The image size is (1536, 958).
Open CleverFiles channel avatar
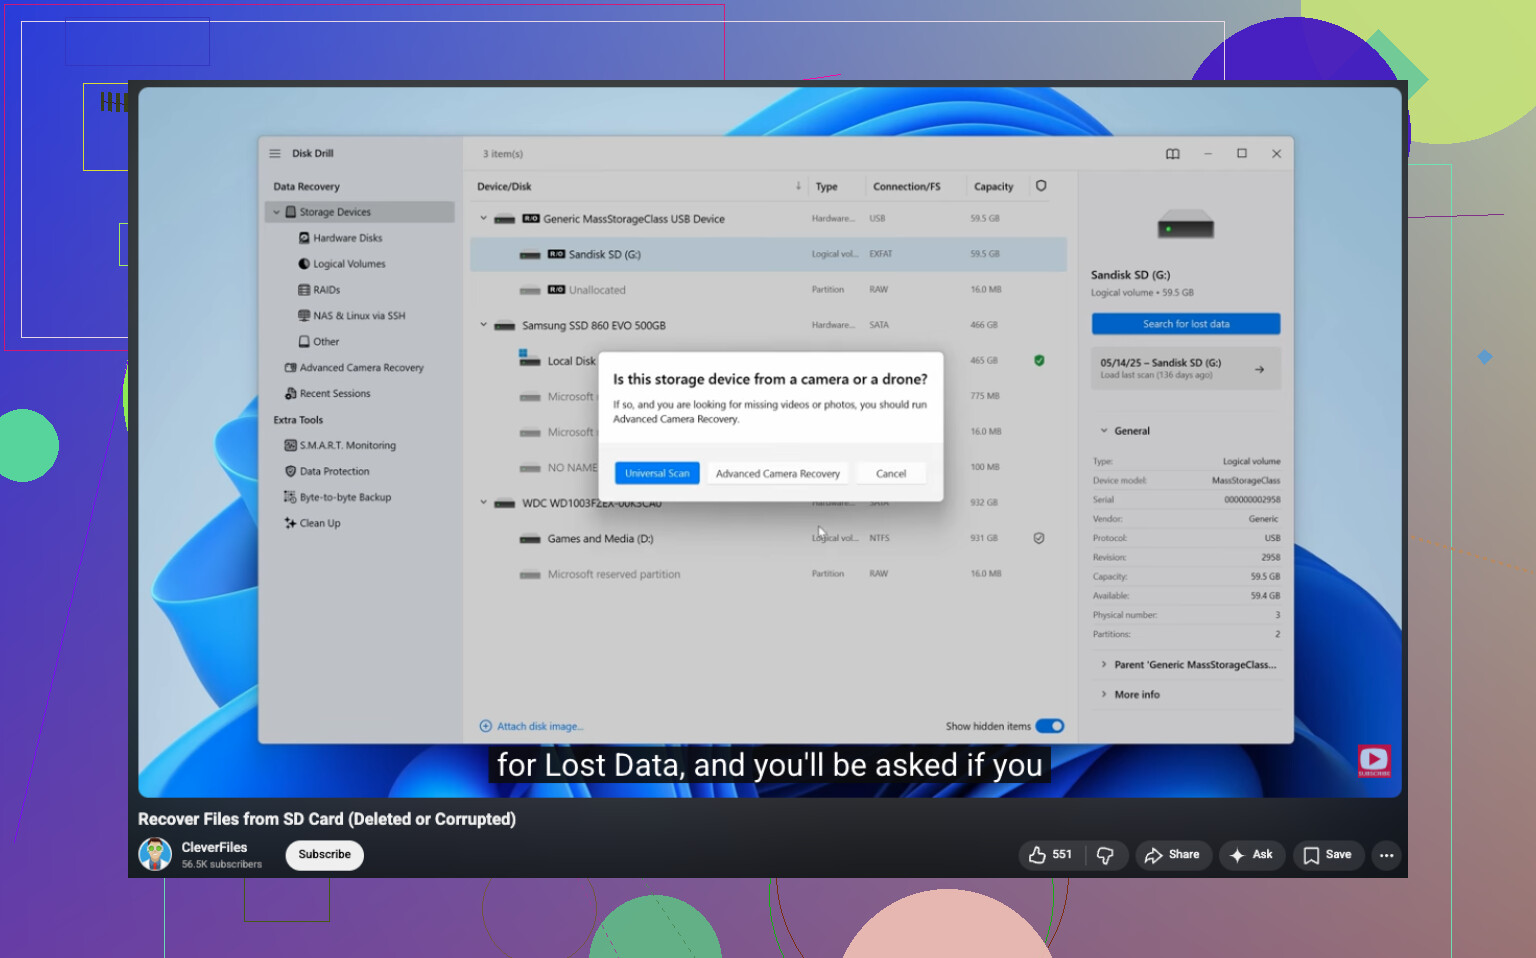pyautogui.click(x=155, y=854)
